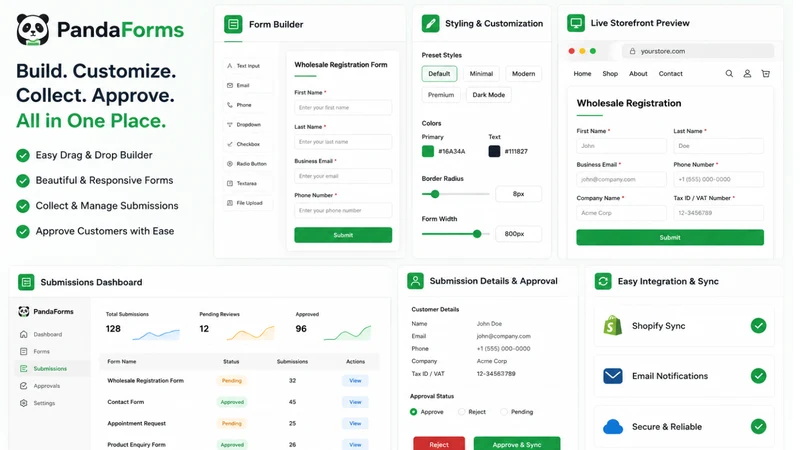This screenshot has height=450, width=800.
Task: Click the storefront cart icon
Action: click(x=765, y=73)
